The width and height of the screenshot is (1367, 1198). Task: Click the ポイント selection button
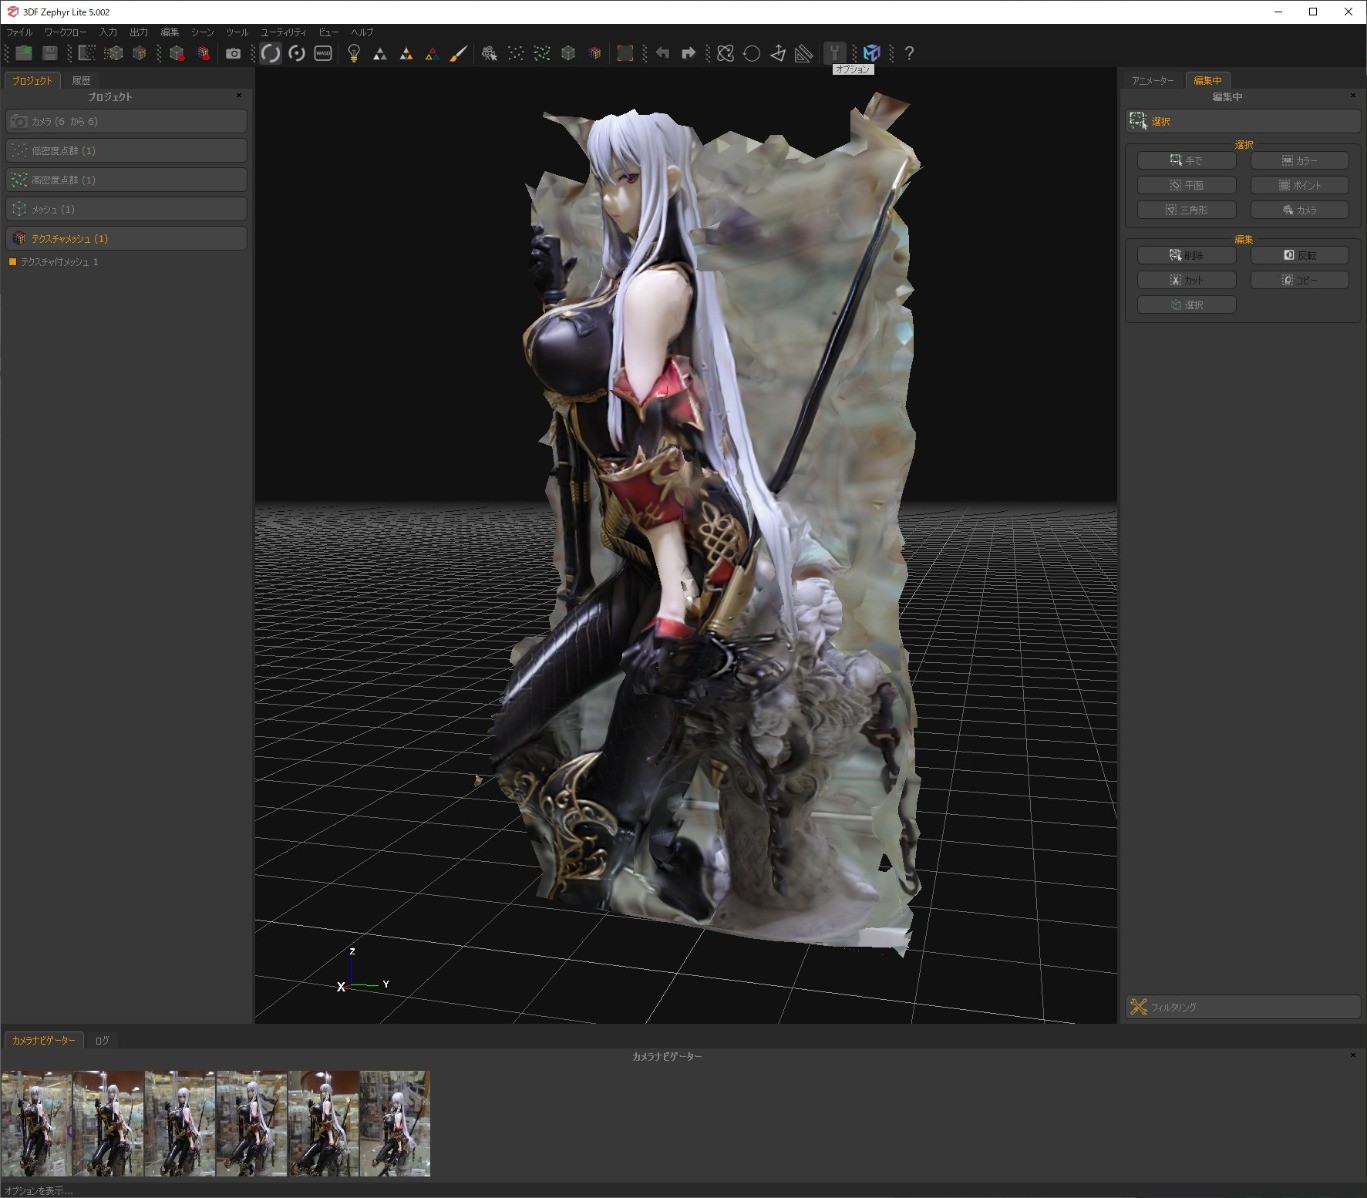pos(1300,185)
